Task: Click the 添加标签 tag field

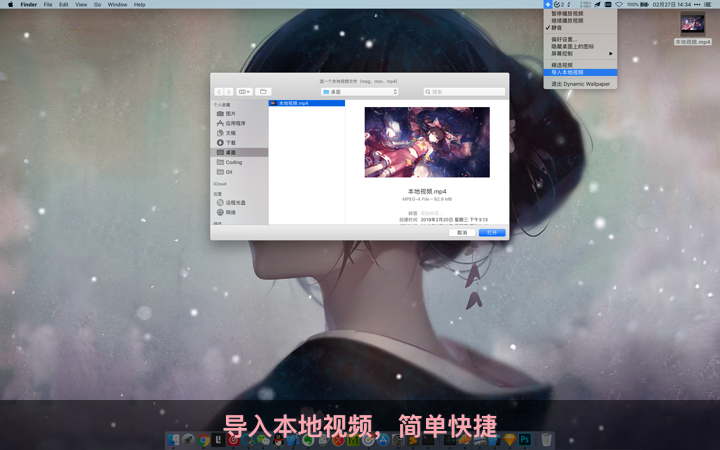Action: [432, 213]
